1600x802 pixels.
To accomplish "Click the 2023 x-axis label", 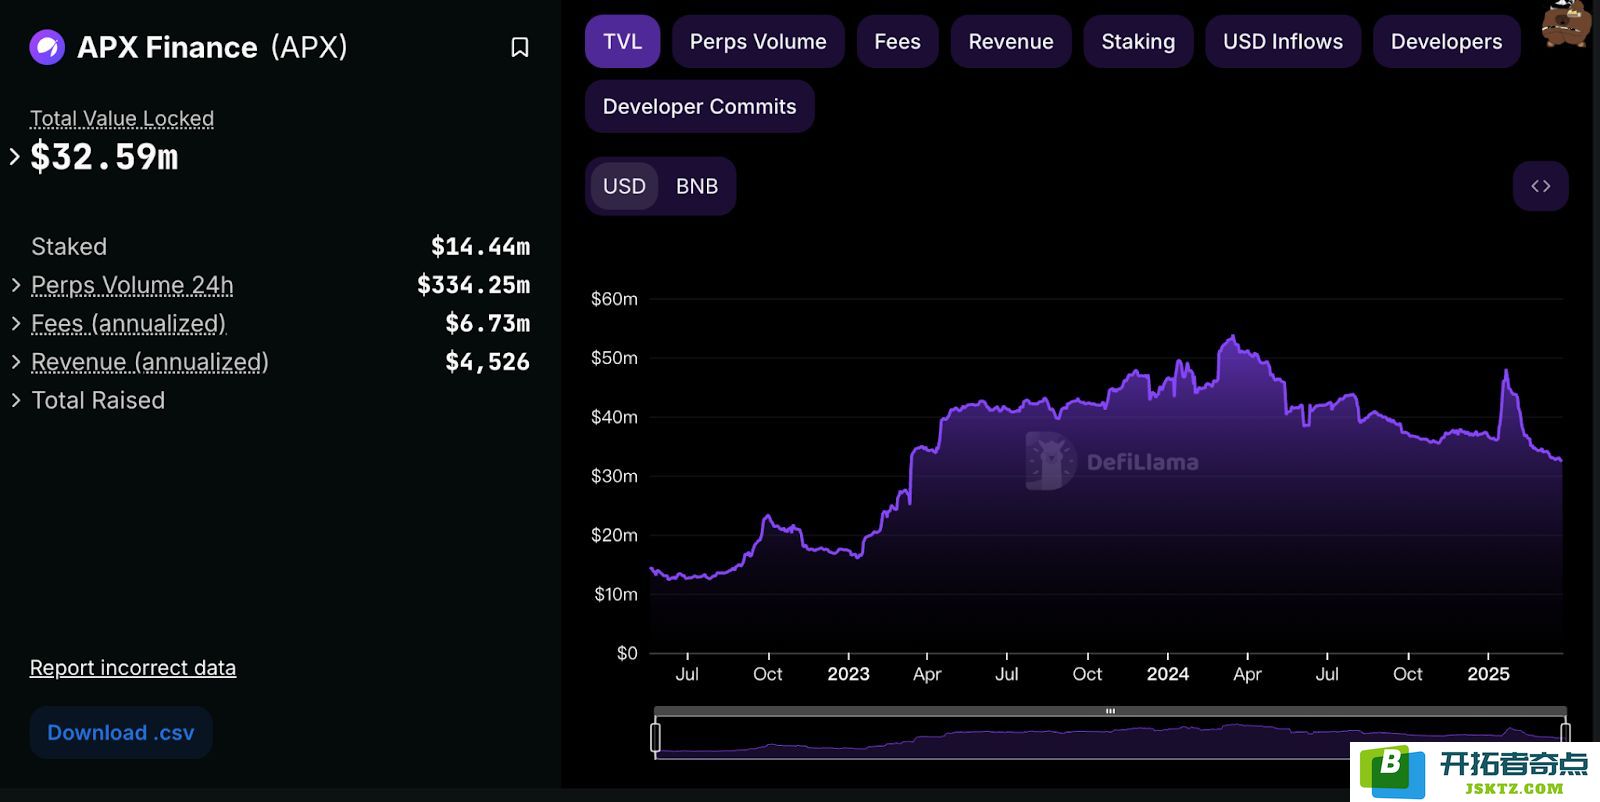I will click(848, 674).
